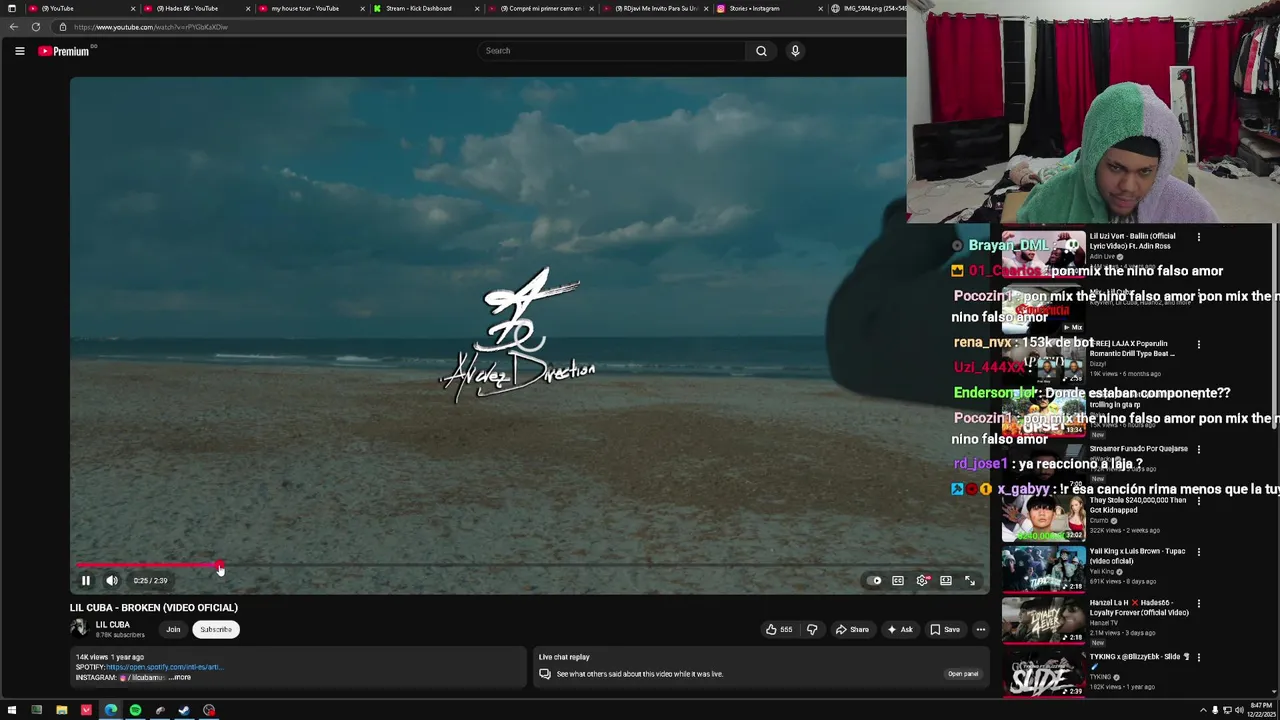Open They Stole $240,000,000 video thumbnail

[x=1043, y=518]
